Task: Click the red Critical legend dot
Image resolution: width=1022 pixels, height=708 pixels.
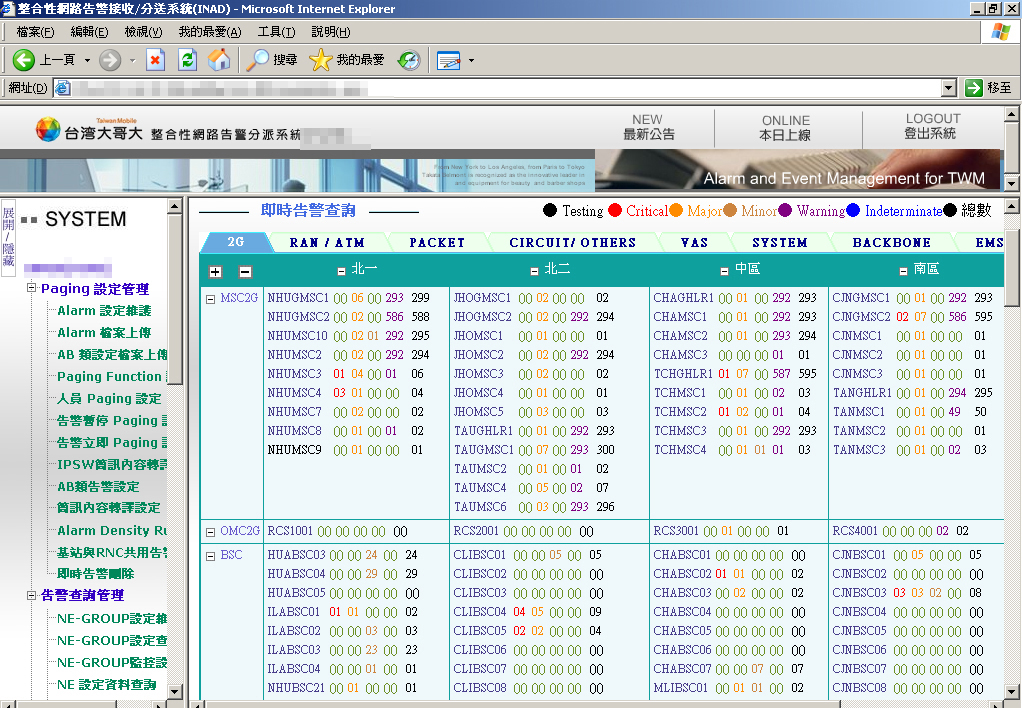Action: 615,211
